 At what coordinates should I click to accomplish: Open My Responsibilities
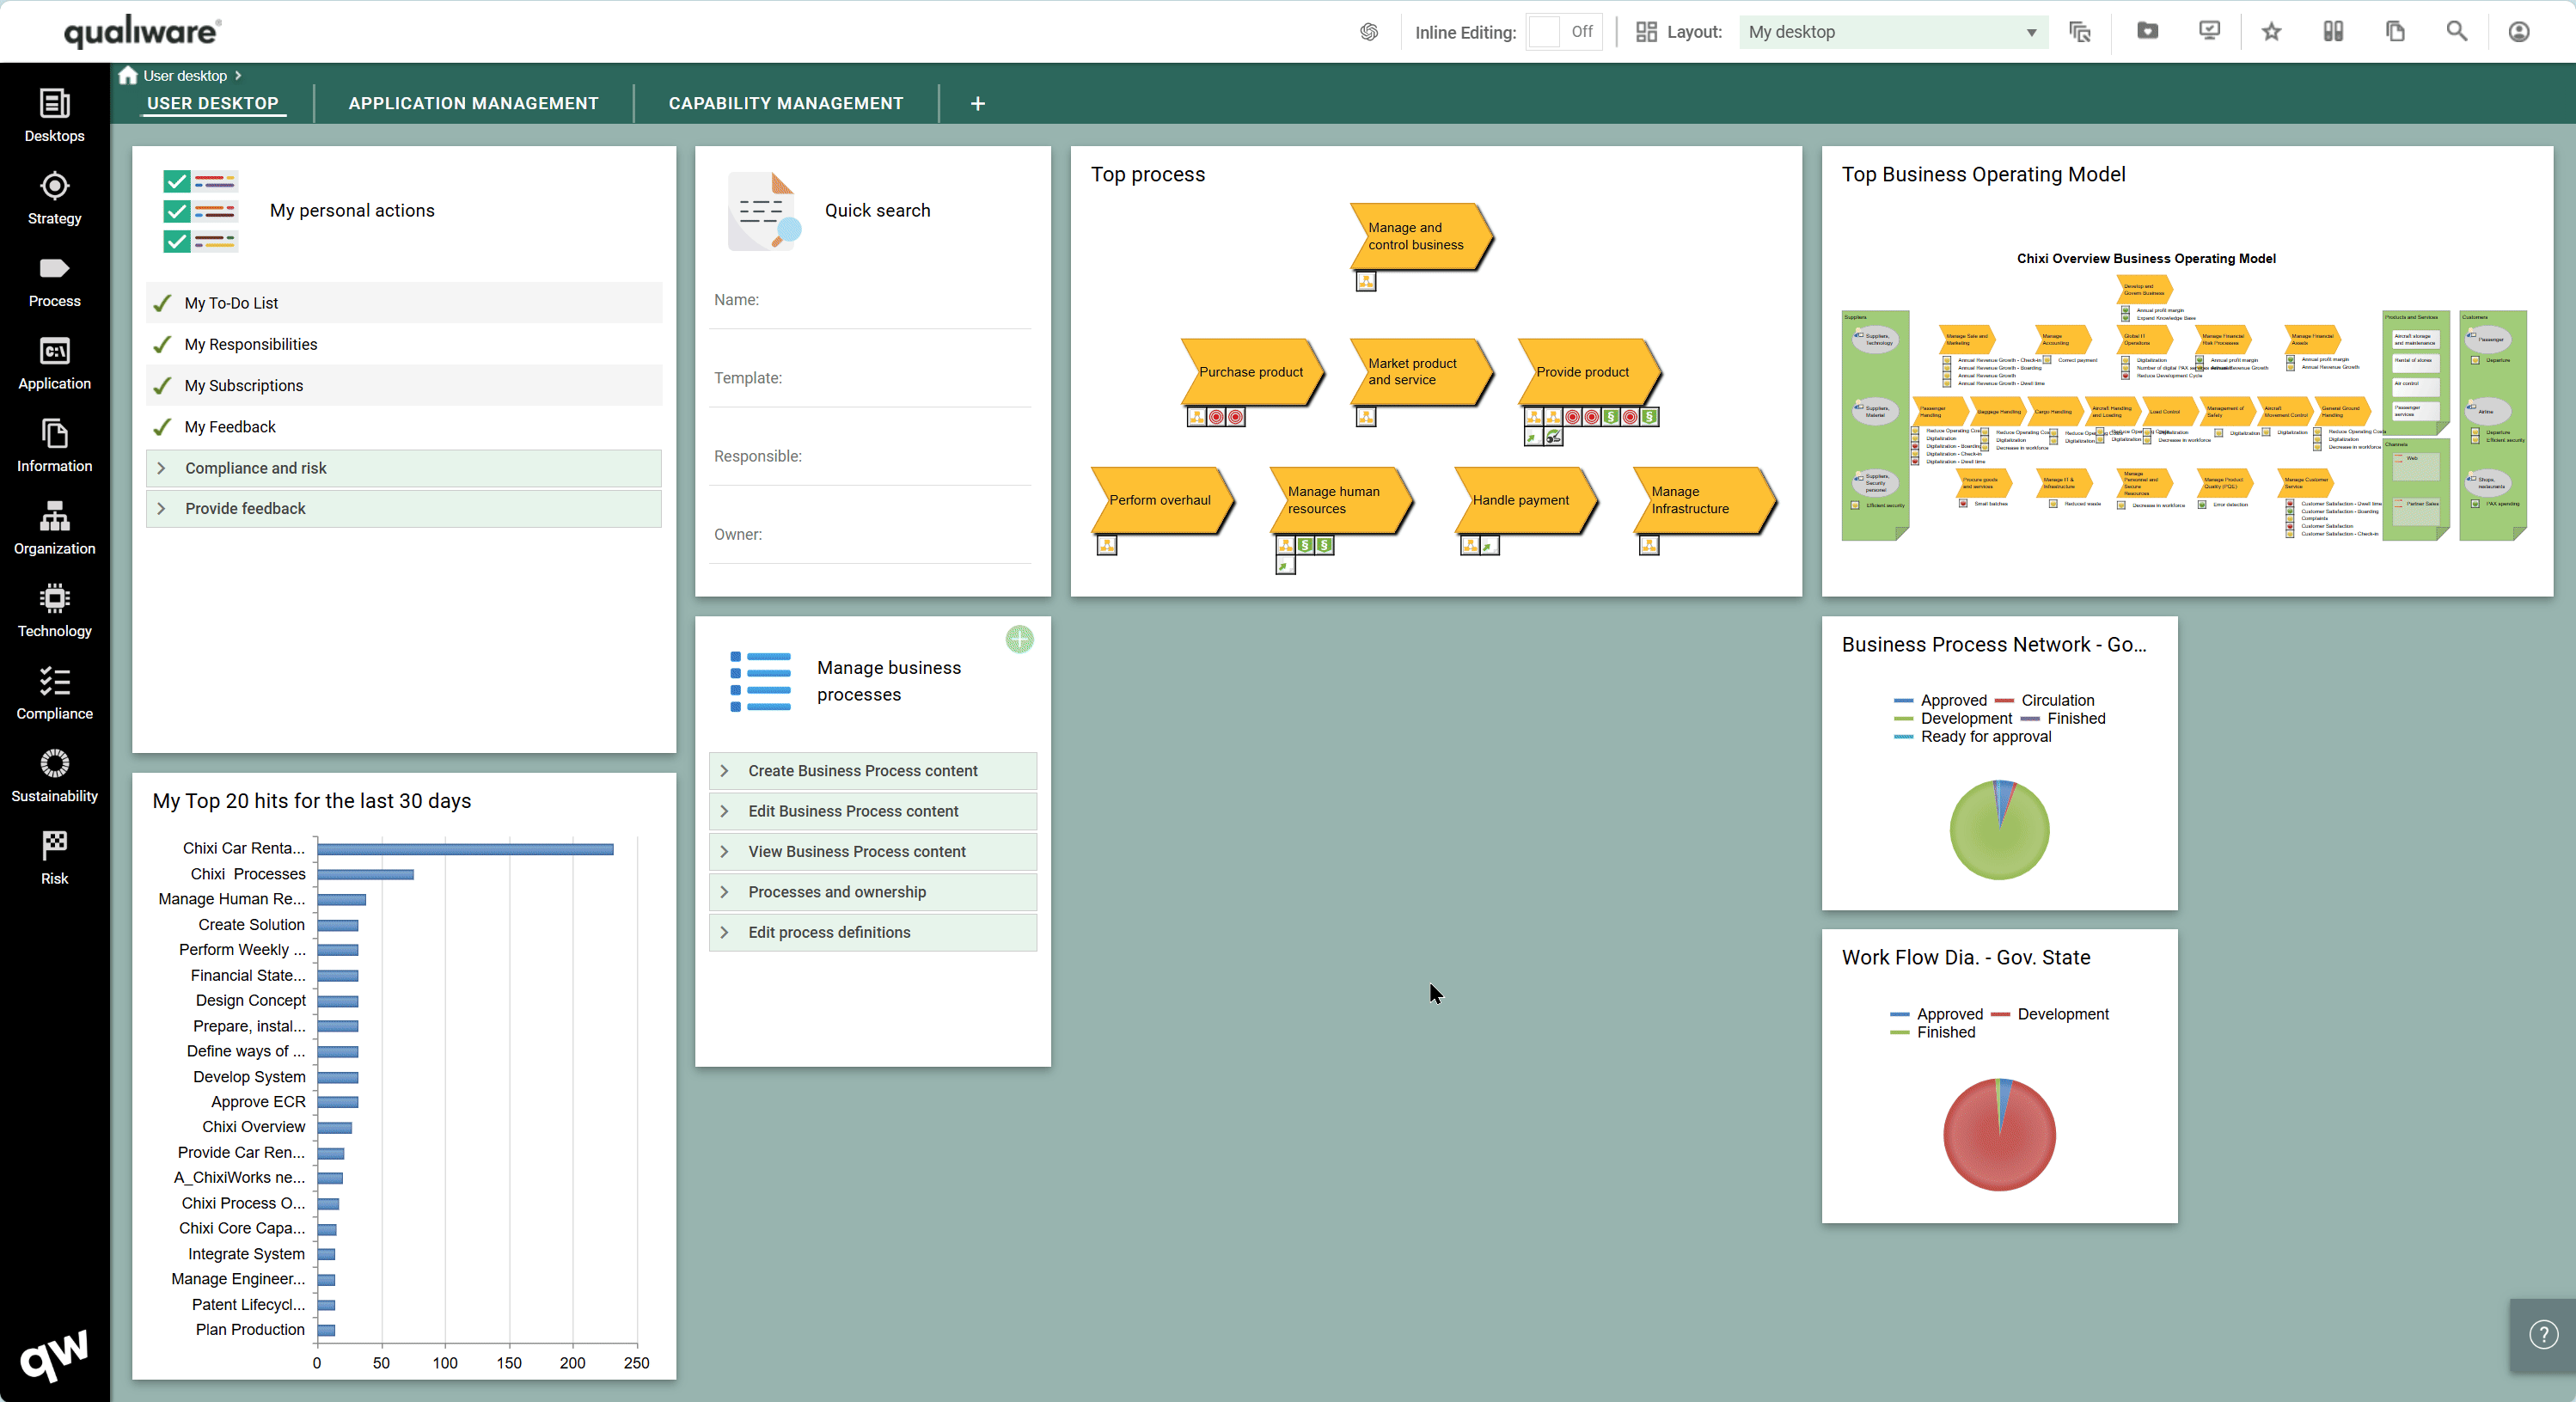click(x=403, y=344)
